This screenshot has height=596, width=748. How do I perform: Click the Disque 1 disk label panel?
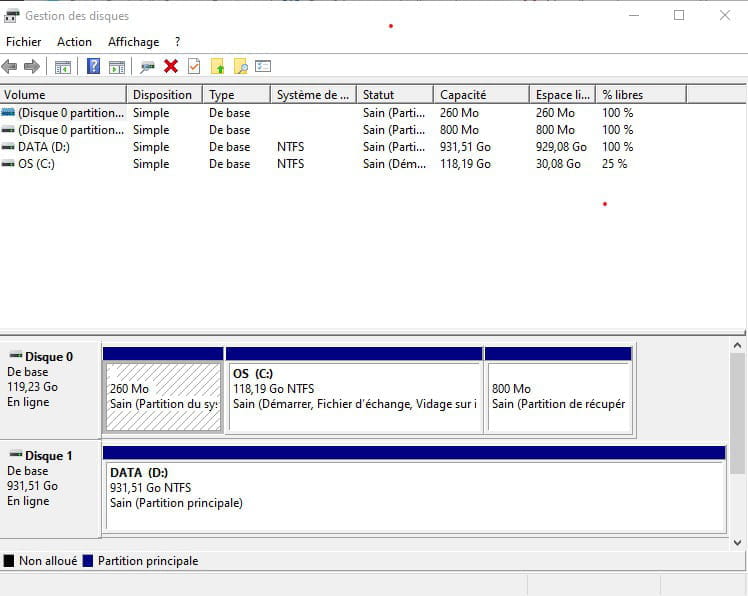pyautogui.click(x=50, y=489)
